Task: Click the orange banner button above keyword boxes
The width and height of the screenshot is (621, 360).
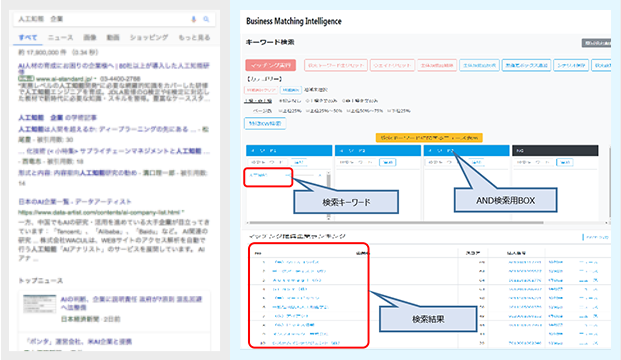Action: pos(429,138)
